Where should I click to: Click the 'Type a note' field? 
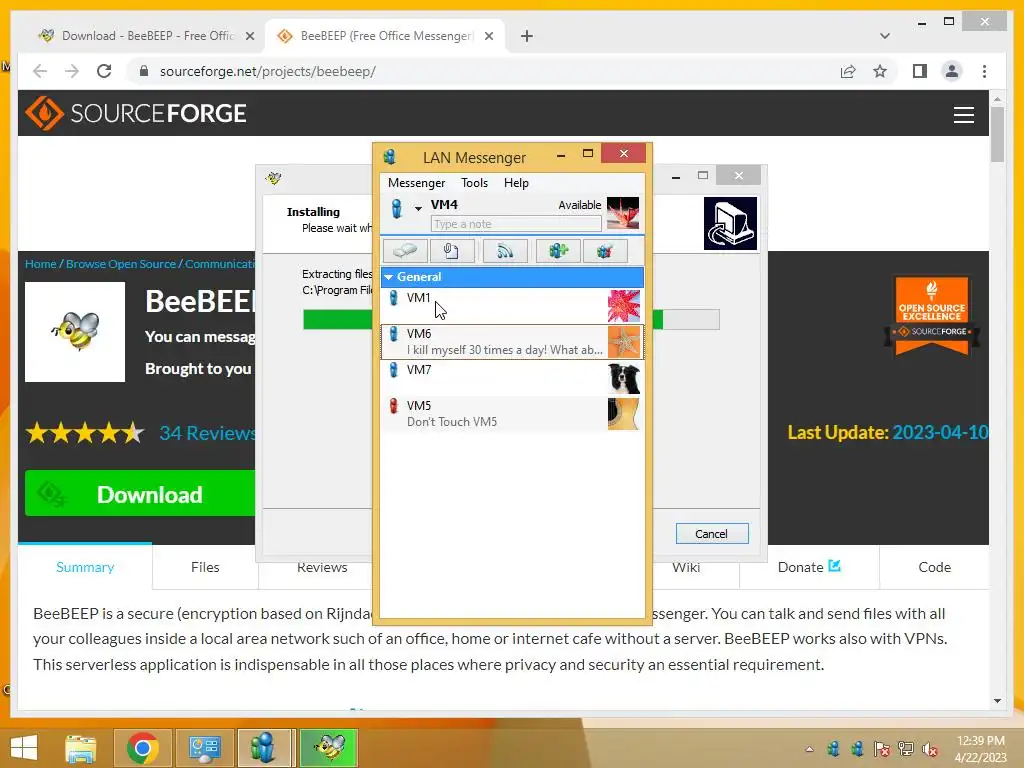516,224
